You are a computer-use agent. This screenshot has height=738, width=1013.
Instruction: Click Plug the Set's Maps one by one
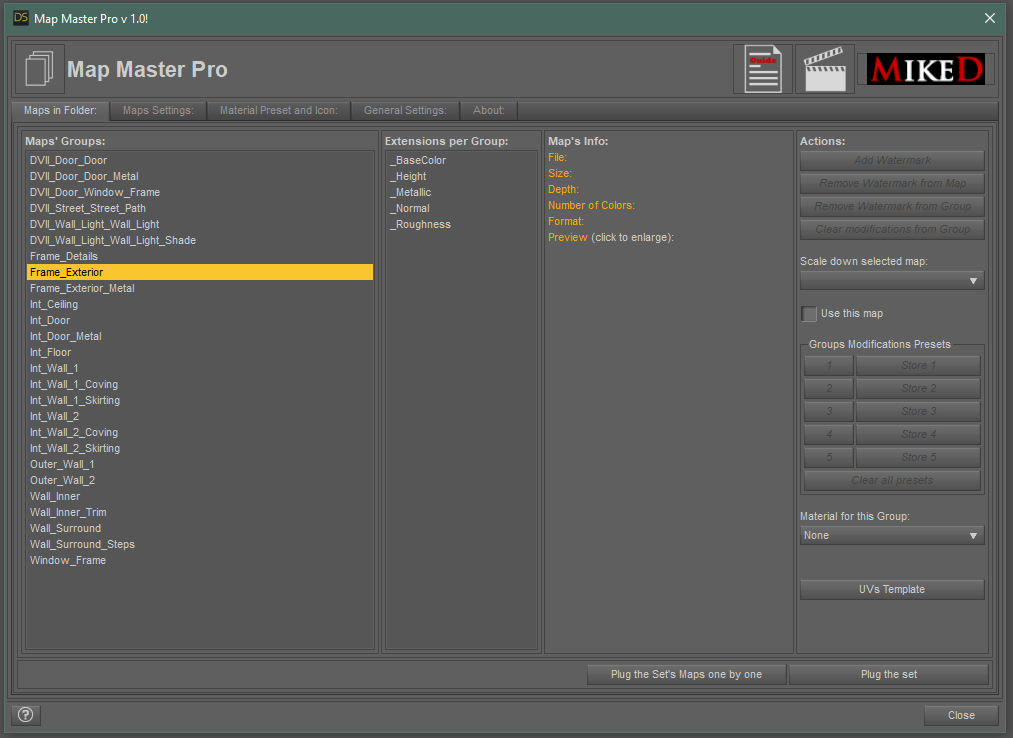[x=686, y=674]
